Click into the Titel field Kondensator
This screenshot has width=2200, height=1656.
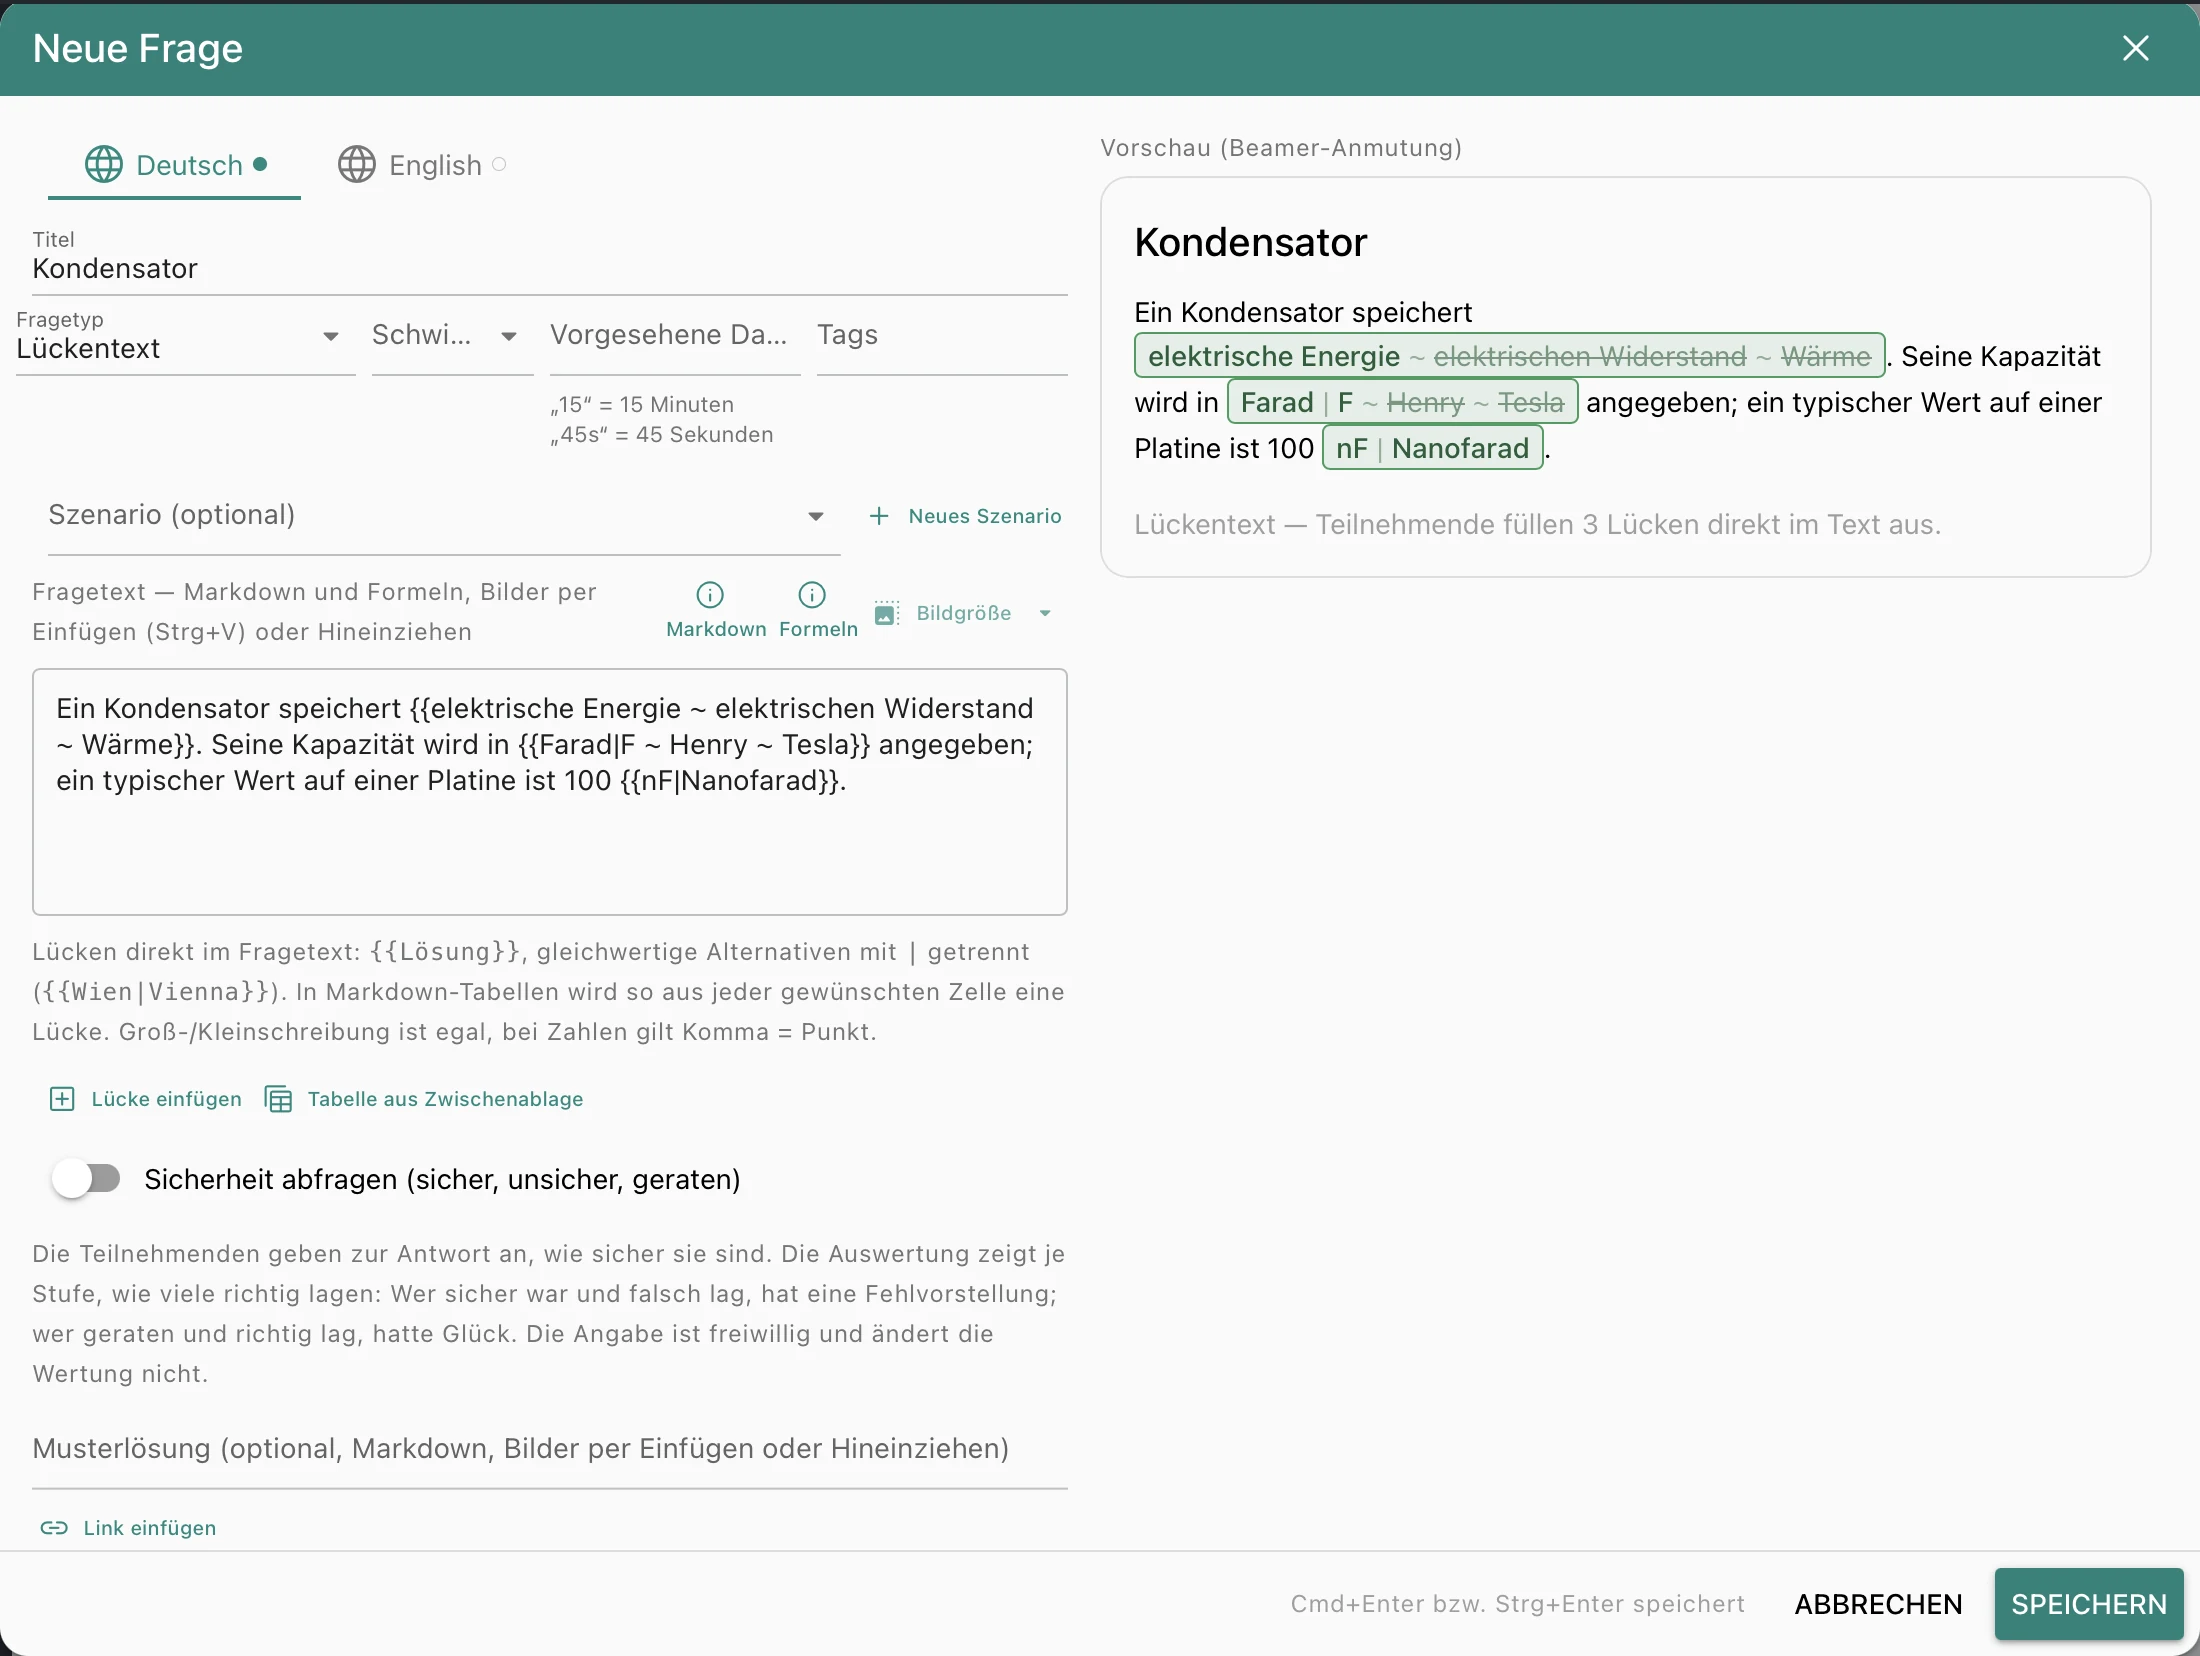tap(550, 268)
